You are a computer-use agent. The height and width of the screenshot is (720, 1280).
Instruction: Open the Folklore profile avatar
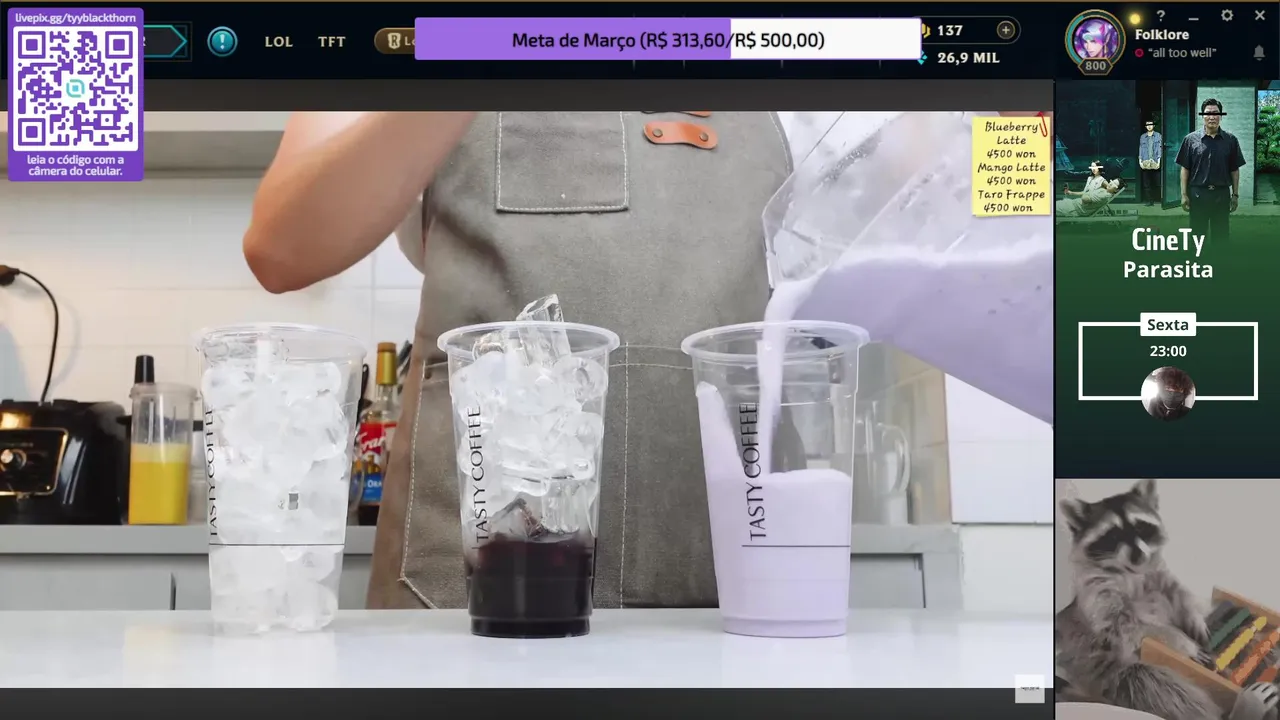pos(1095,41)
